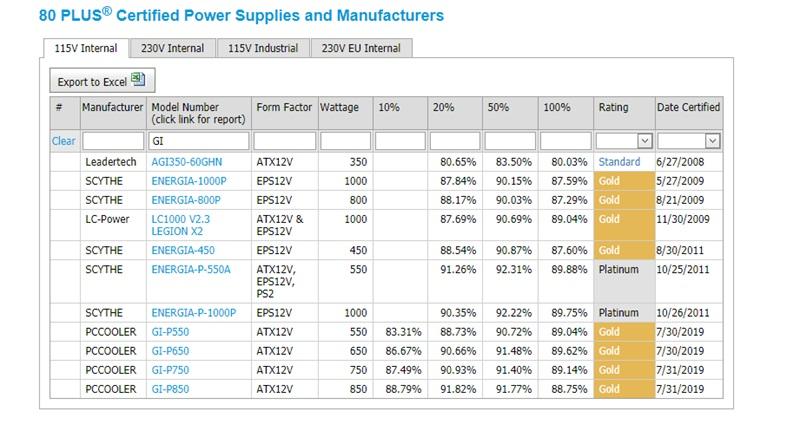Open the LC1000 V2.3 LEGION X2 report
Image resolution: width=800 pixels, height=431 pixels.
coord(181,225)
